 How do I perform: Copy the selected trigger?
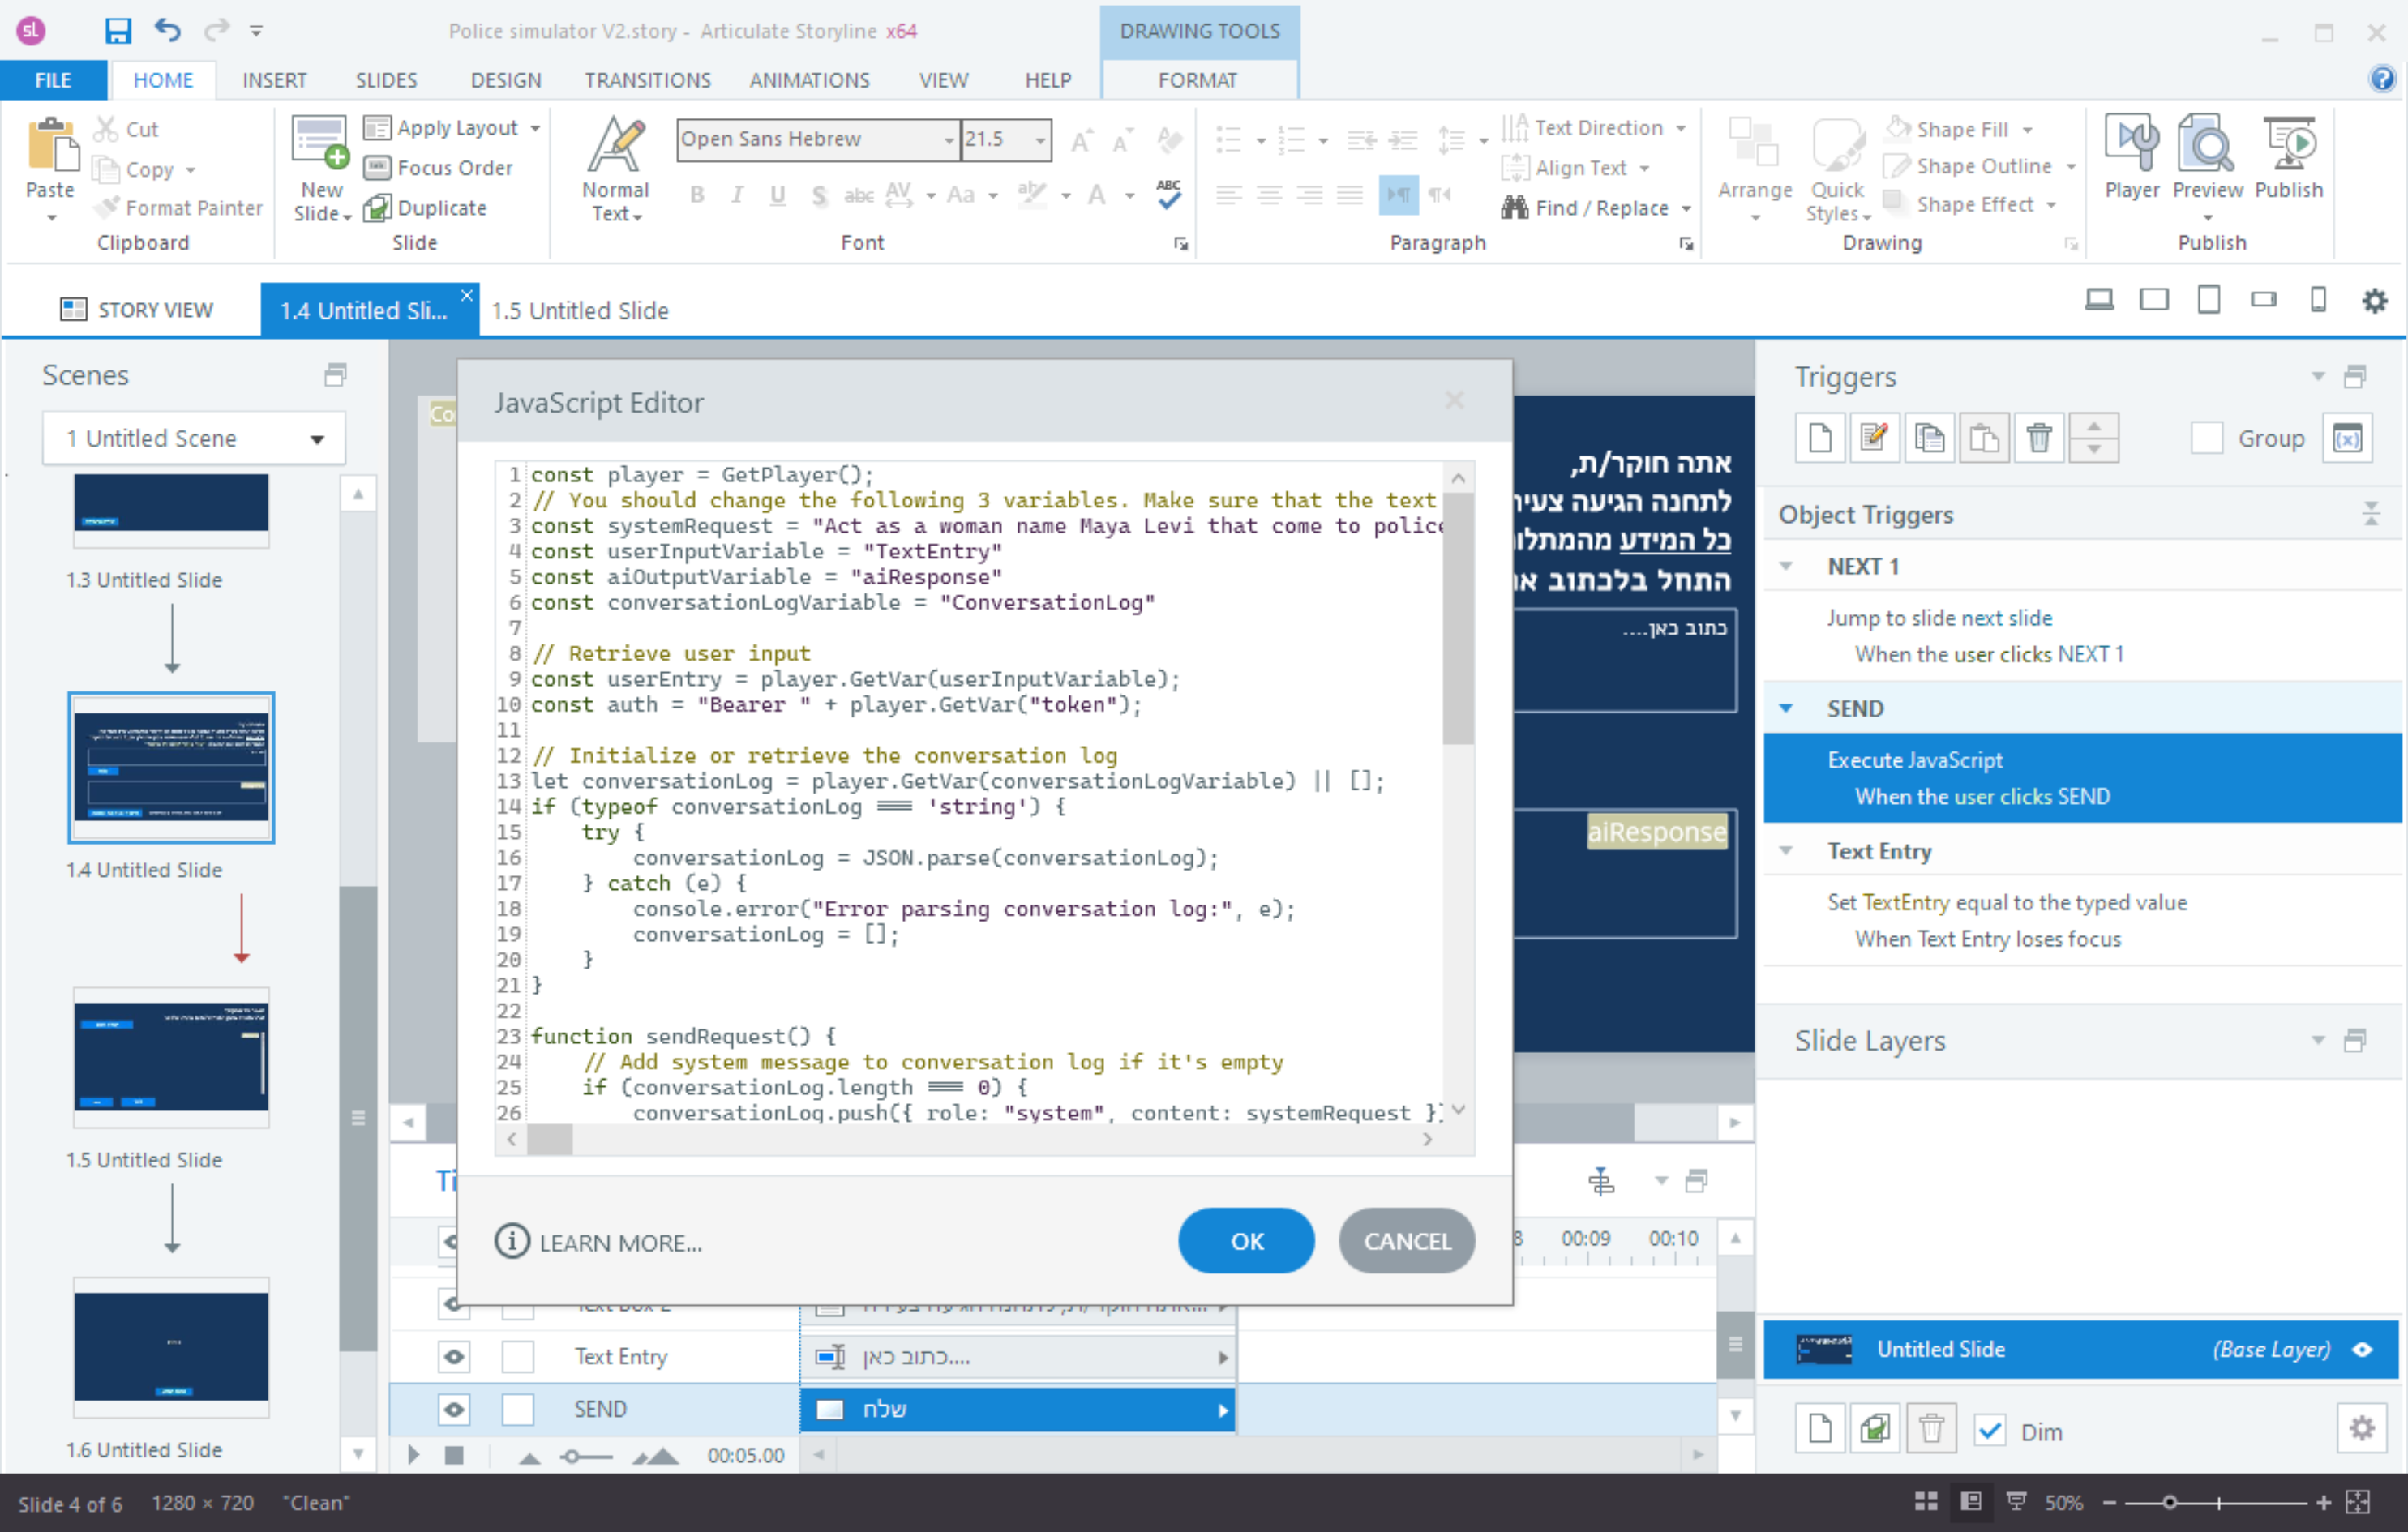(x=1929, y=438)
